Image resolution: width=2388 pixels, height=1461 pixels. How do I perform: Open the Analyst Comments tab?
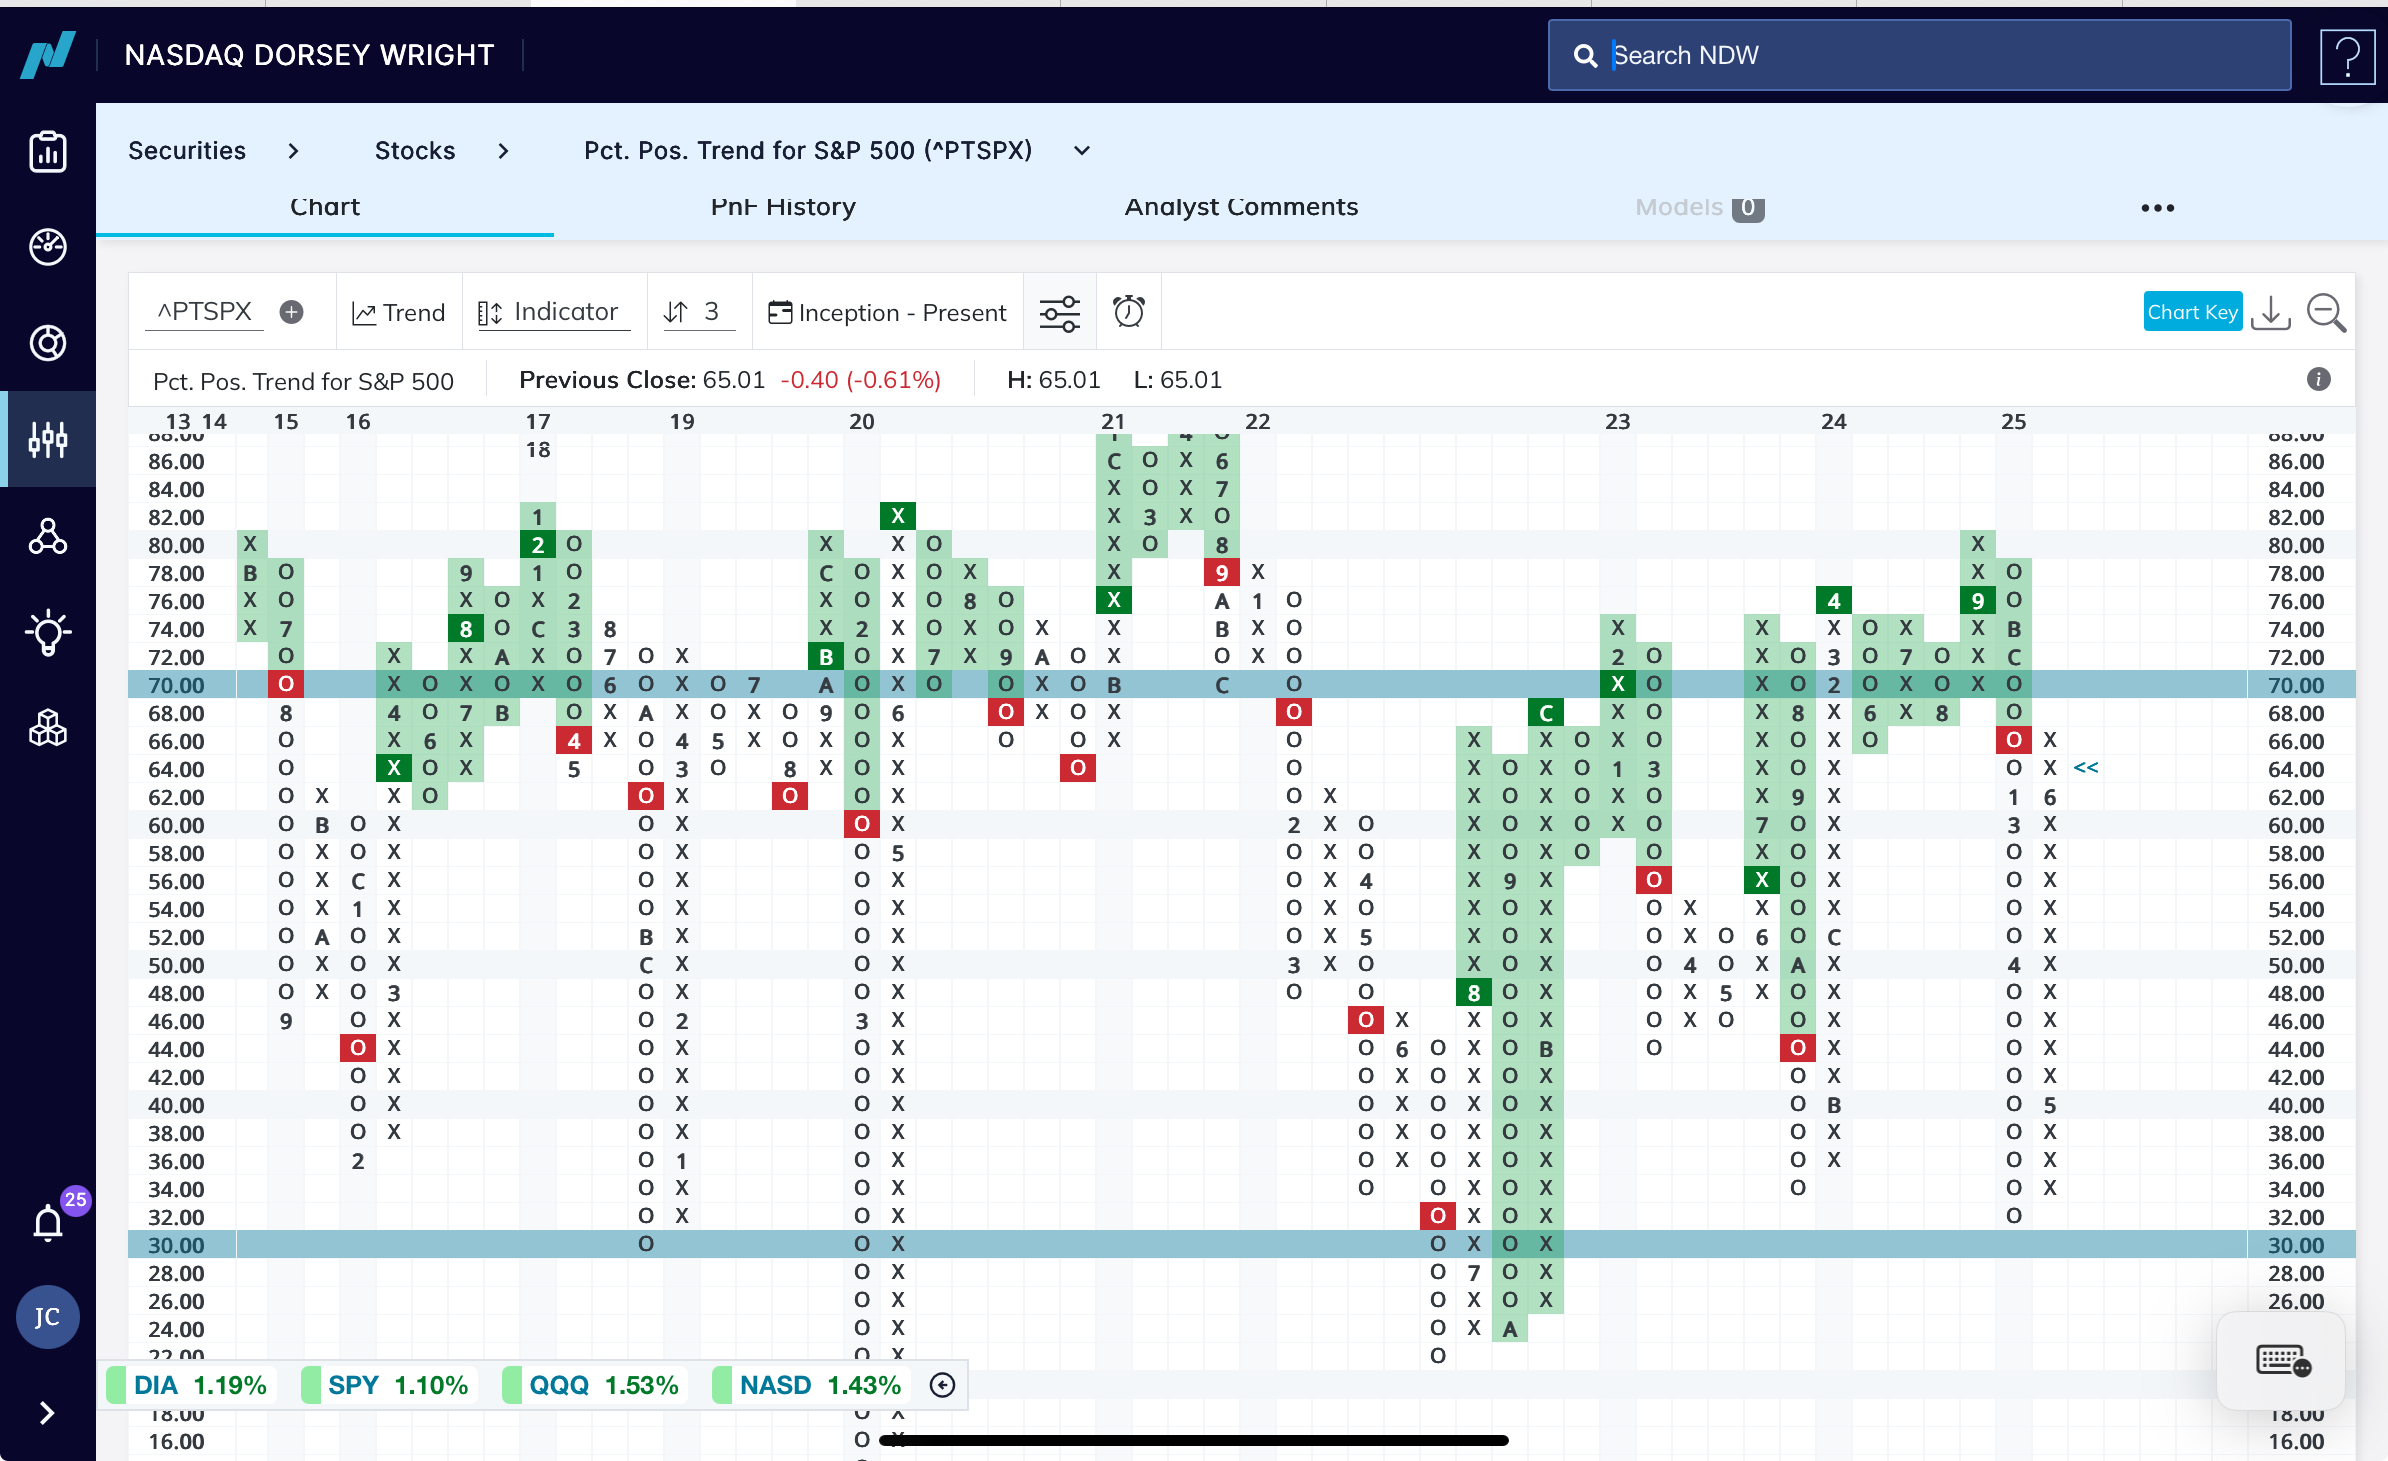point(1241,207)
